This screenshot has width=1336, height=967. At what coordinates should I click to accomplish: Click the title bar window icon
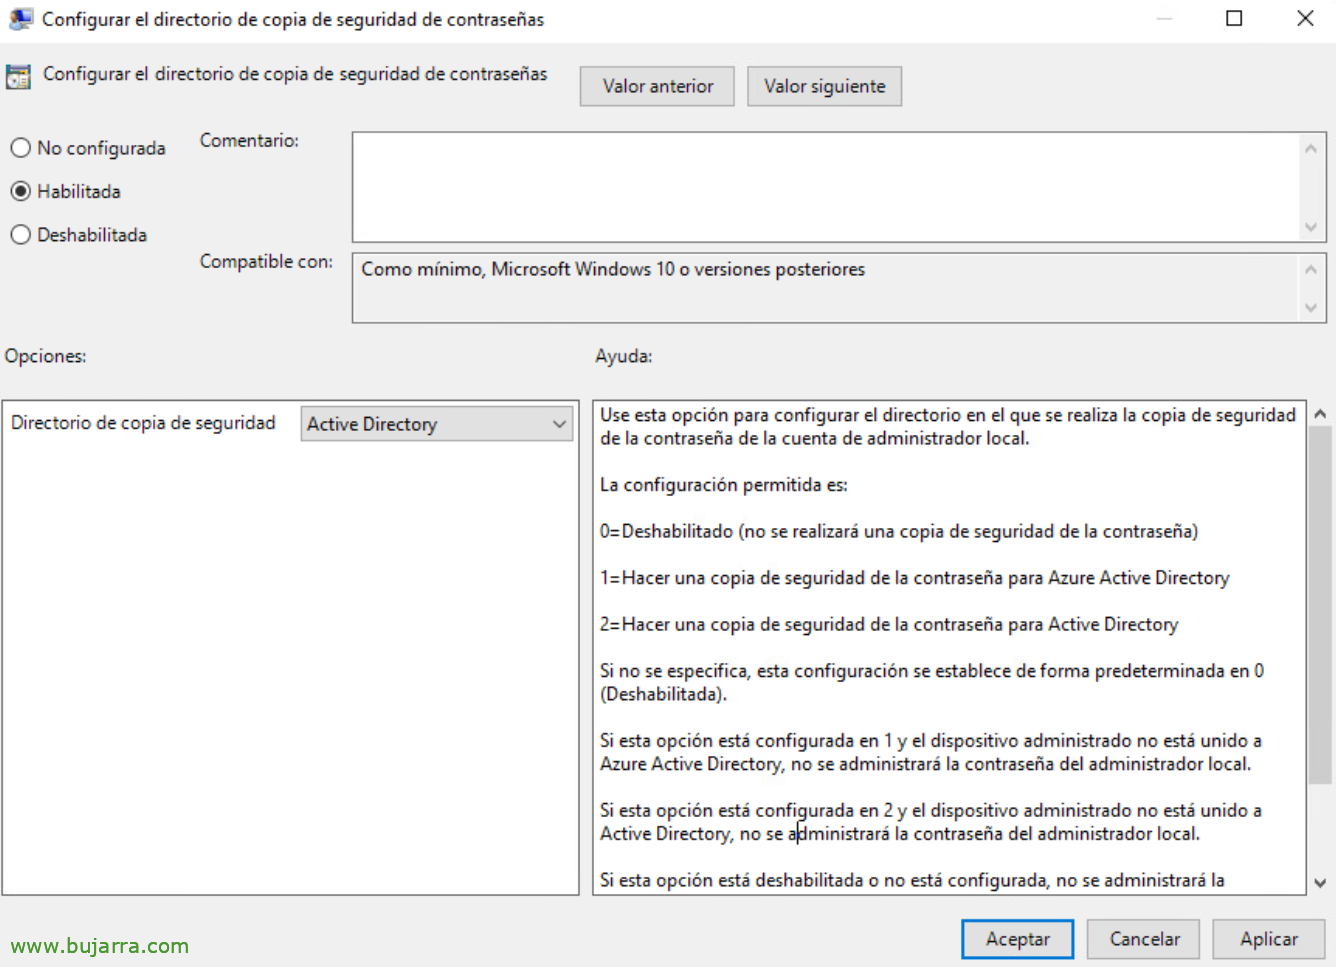coord(20,19)
